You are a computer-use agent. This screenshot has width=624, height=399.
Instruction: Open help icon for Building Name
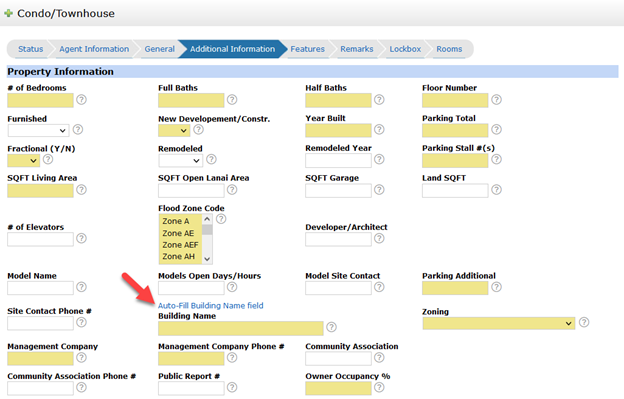332,327
